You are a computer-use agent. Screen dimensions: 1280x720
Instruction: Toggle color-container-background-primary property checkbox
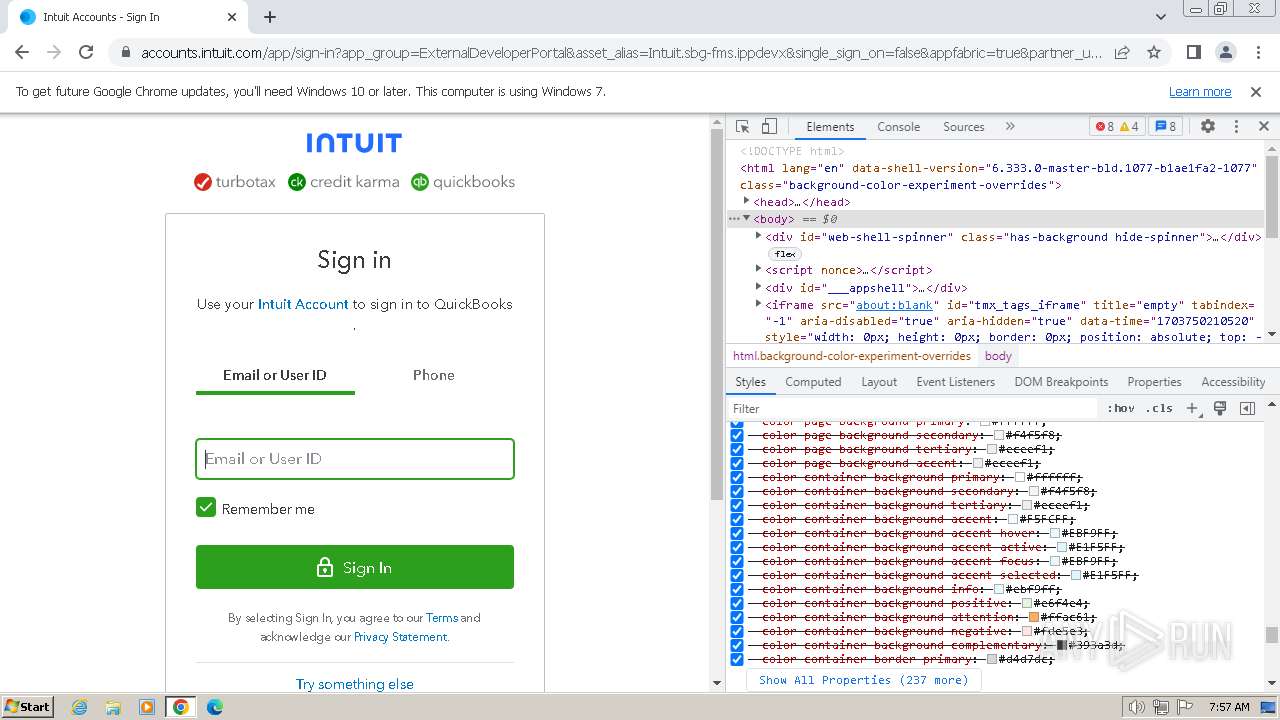(x=737, y=478)
